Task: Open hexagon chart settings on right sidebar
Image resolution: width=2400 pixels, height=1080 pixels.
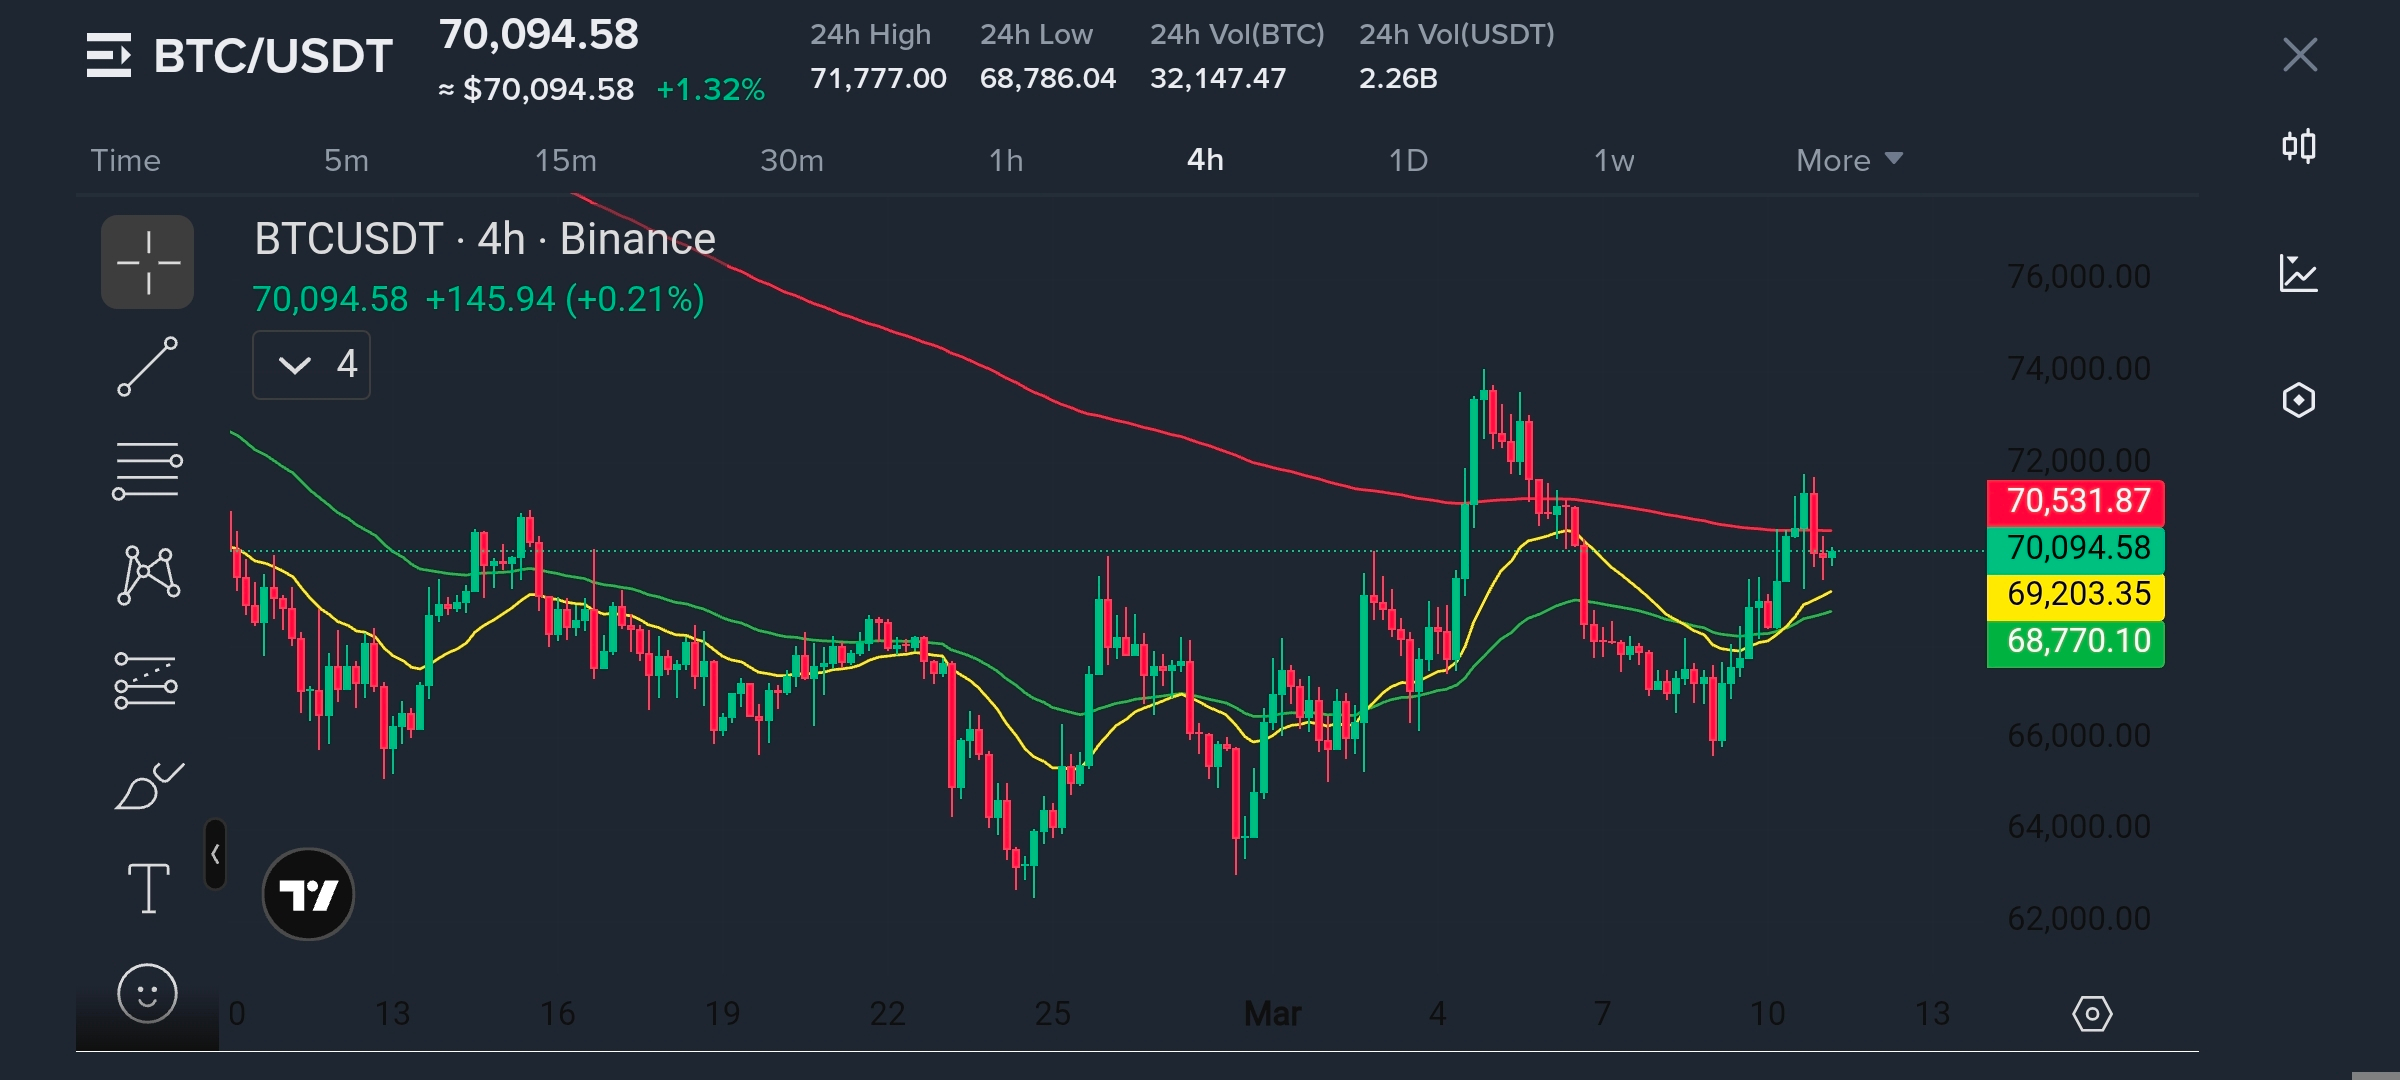Action: tap(2299, 400)
